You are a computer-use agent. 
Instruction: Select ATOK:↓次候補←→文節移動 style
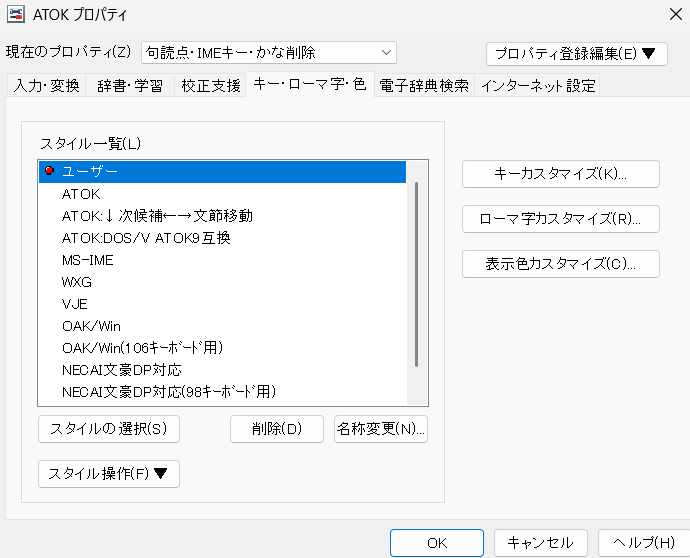tap(222, 216)
